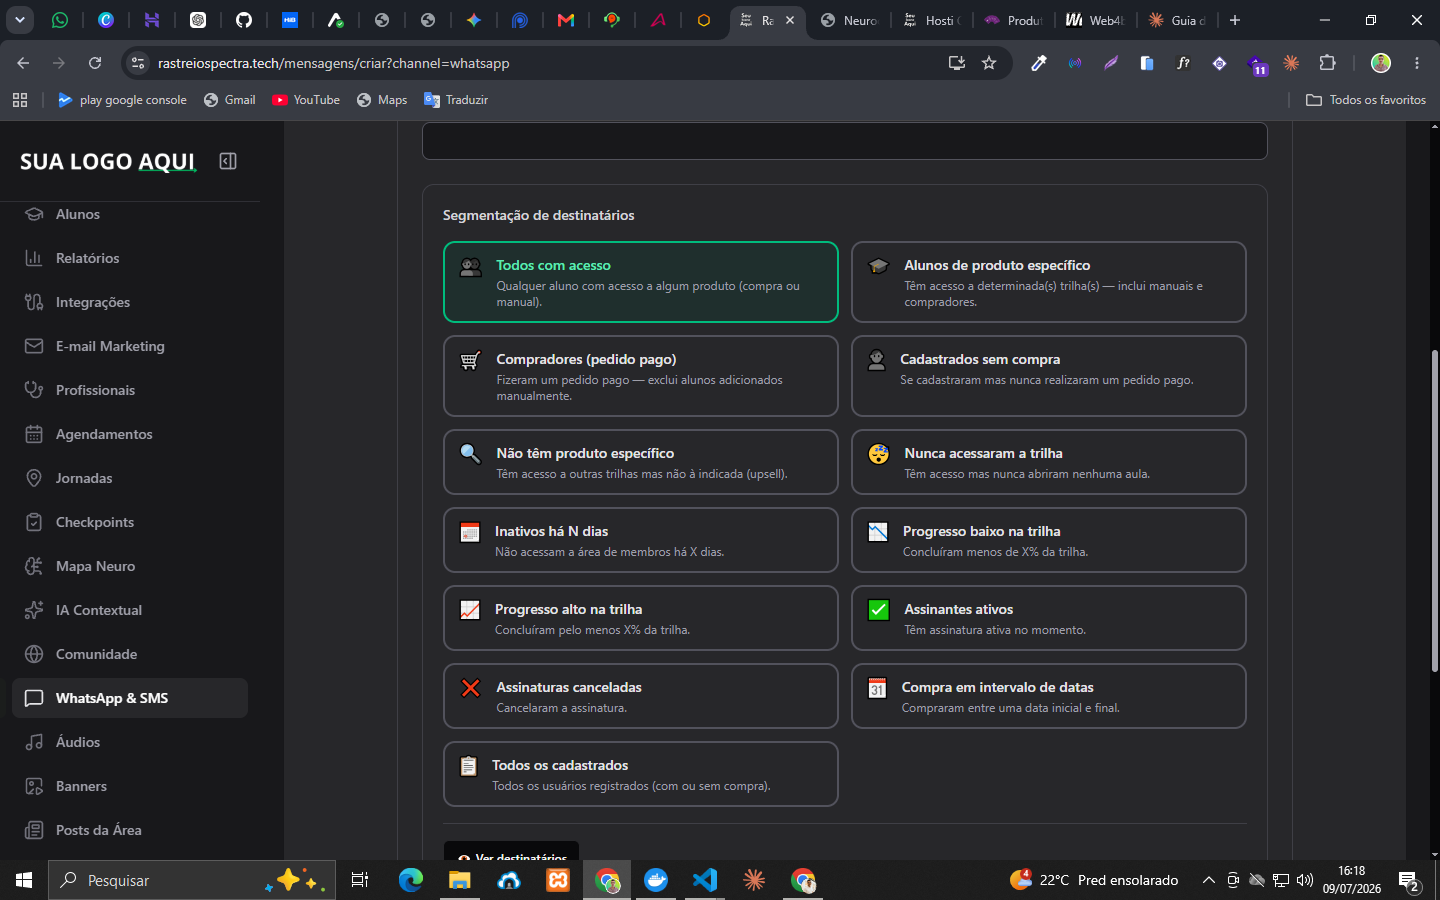
Task: Bookmark this page with the star icon
Action: (989, 63)
